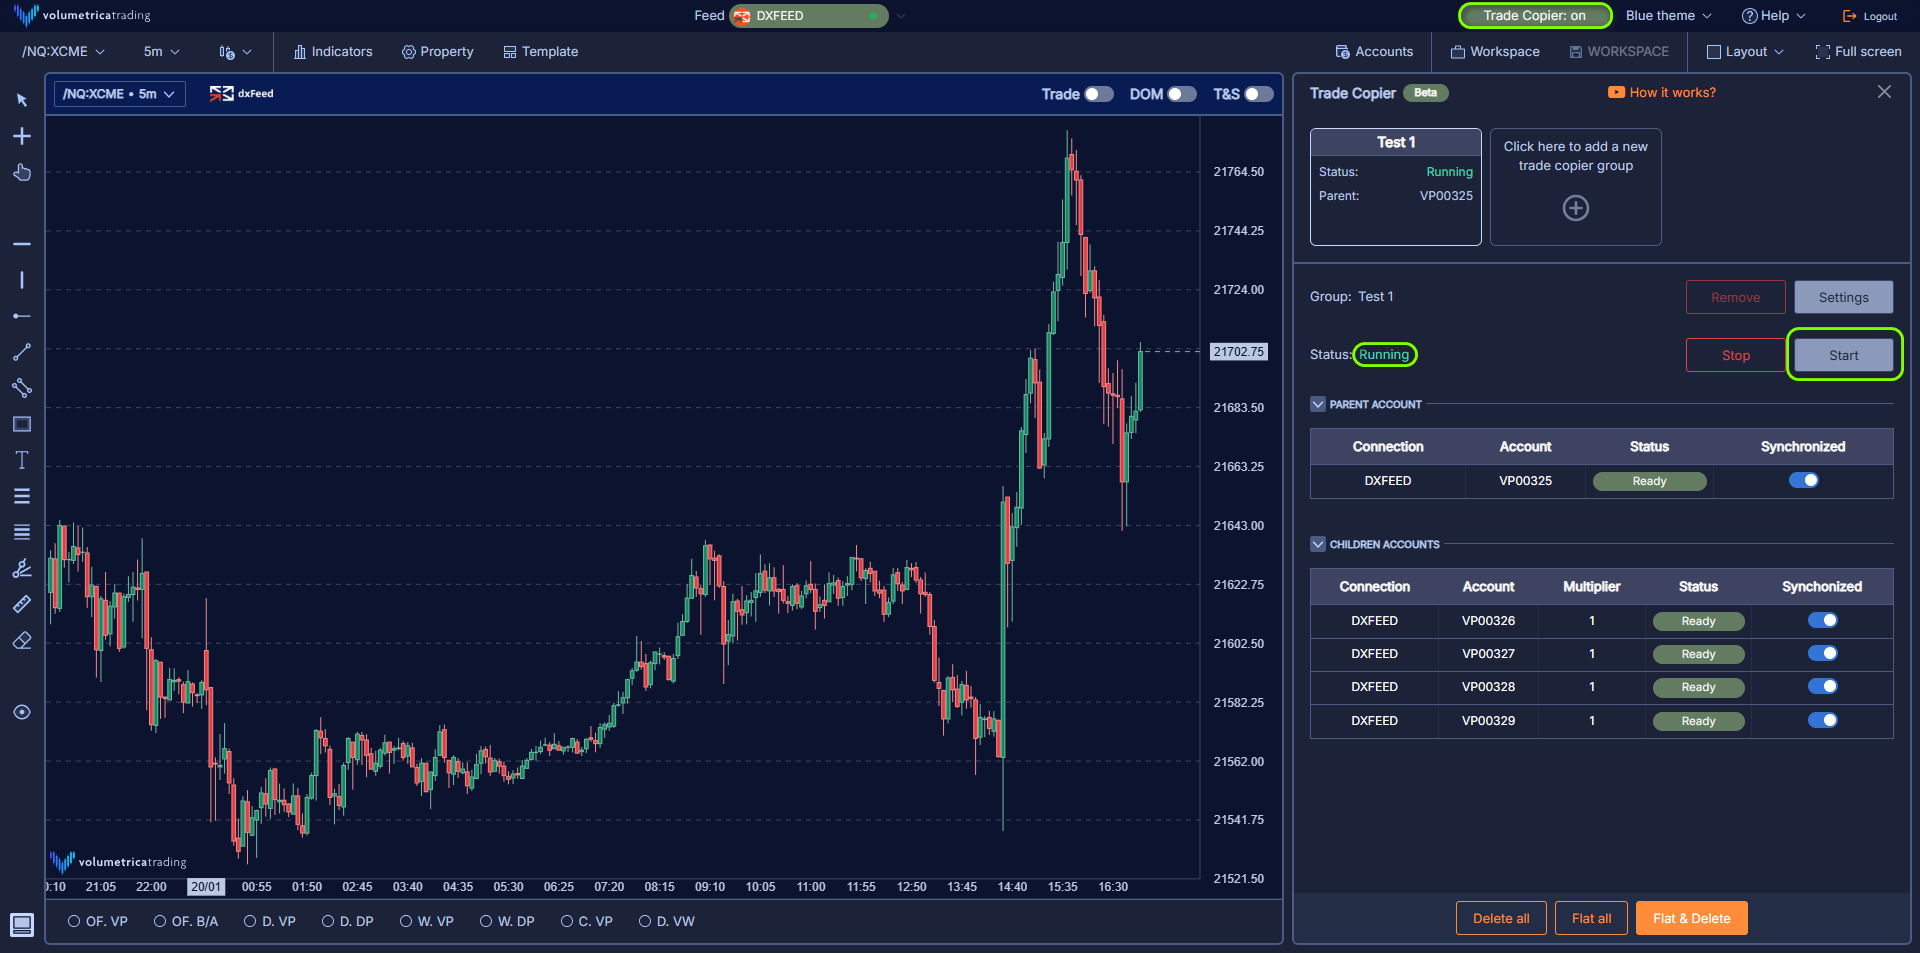Open the /NQ:XCME symbol dropdown in toolbar
1920x953 pixels.
pyautogui.click(x=63, y=52)
